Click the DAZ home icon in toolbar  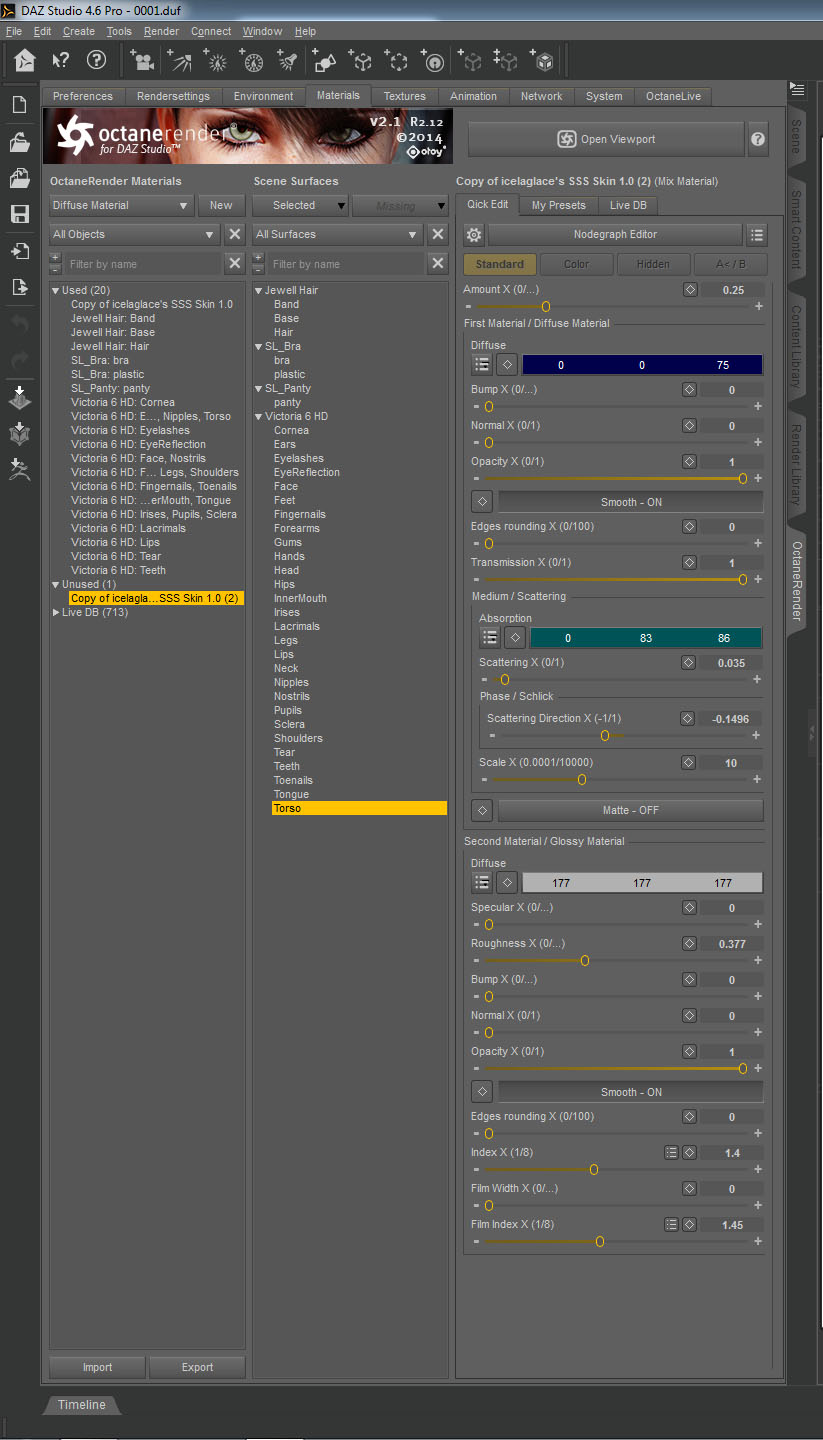click(x=25, y=61)
